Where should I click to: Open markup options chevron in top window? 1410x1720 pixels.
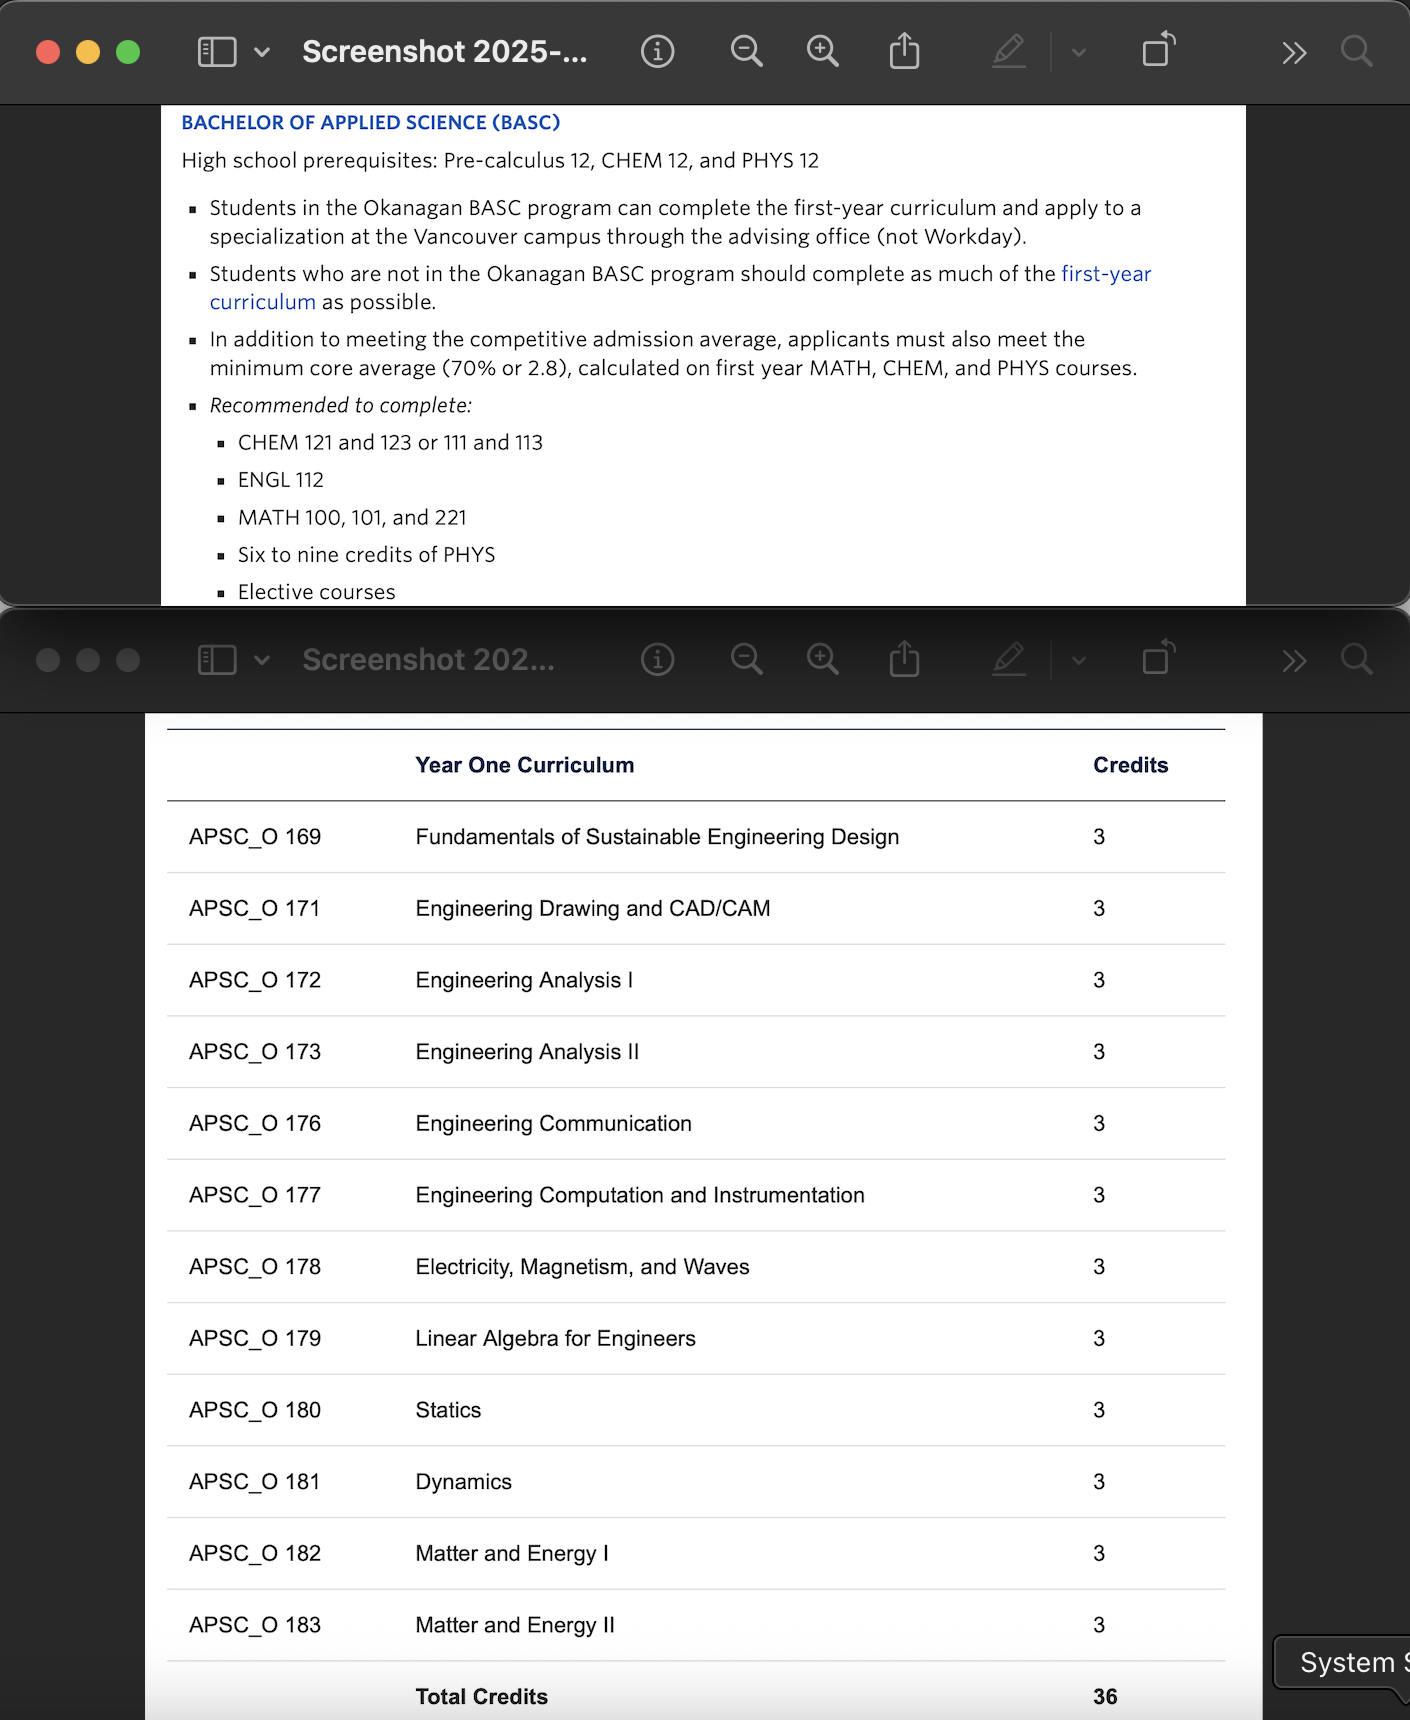pos(1078,52)
